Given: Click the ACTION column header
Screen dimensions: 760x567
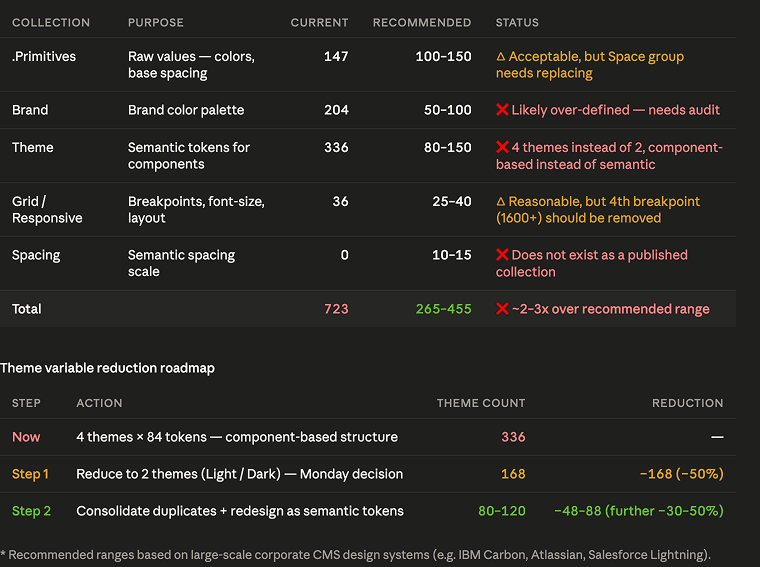Looking at the screenshot, I should tap(99, 403).
